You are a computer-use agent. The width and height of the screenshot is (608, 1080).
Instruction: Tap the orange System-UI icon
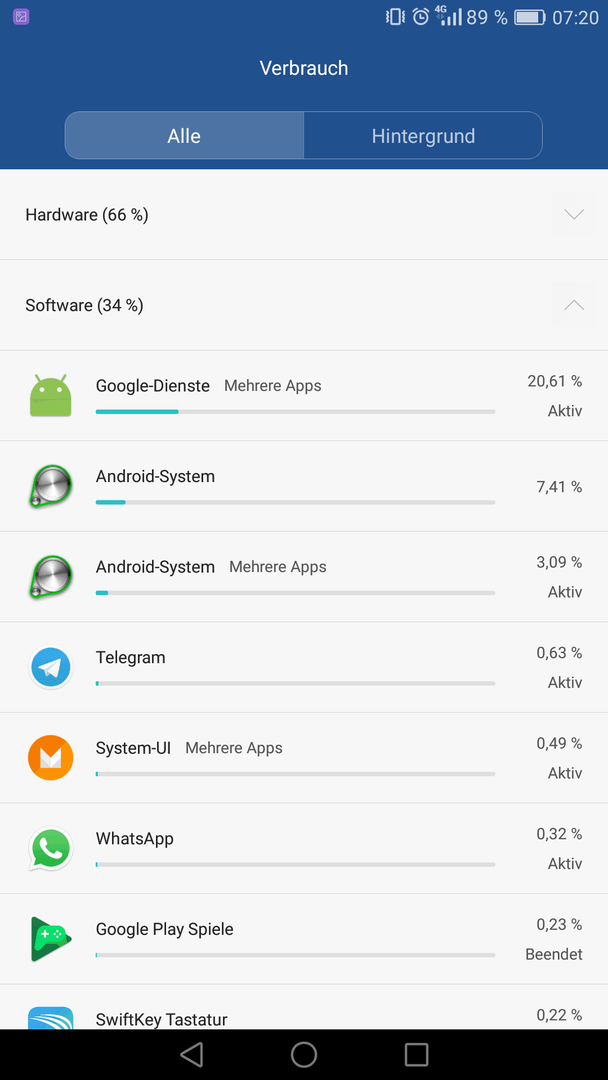coord(51,758)
